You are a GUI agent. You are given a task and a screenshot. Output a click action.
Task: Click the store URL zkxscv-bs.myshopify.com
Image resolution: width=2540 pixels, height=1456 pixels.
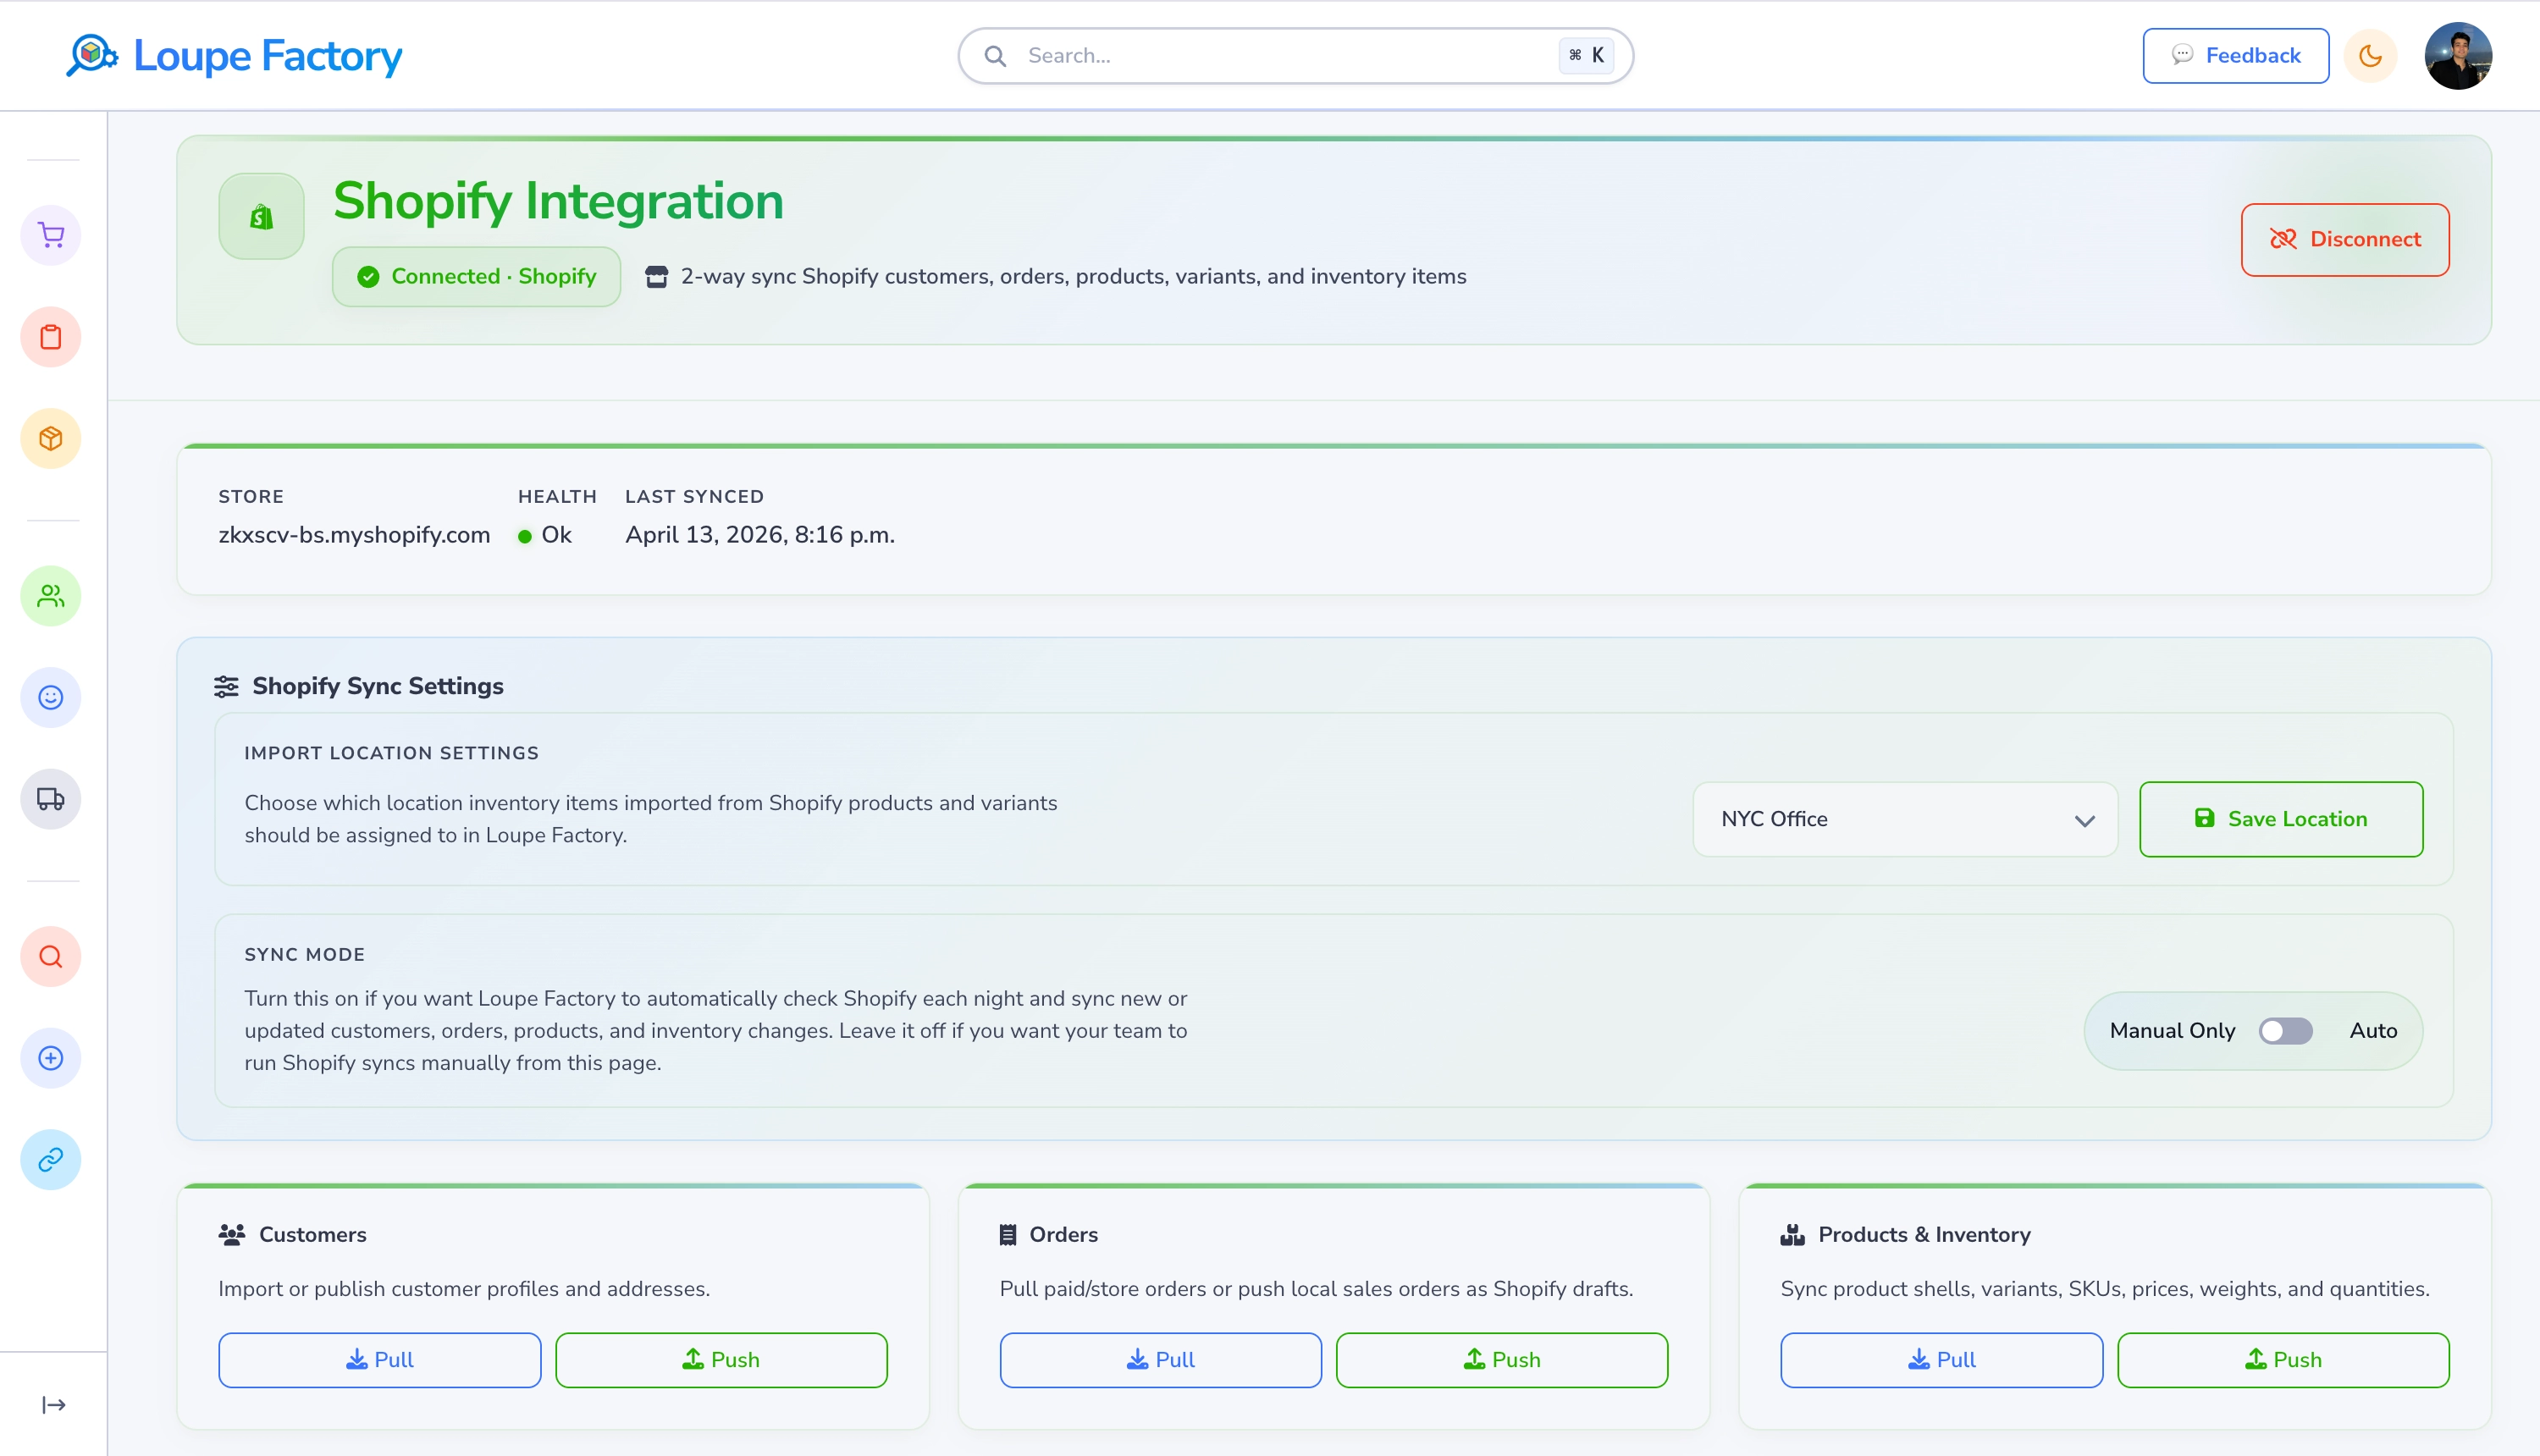354,535
